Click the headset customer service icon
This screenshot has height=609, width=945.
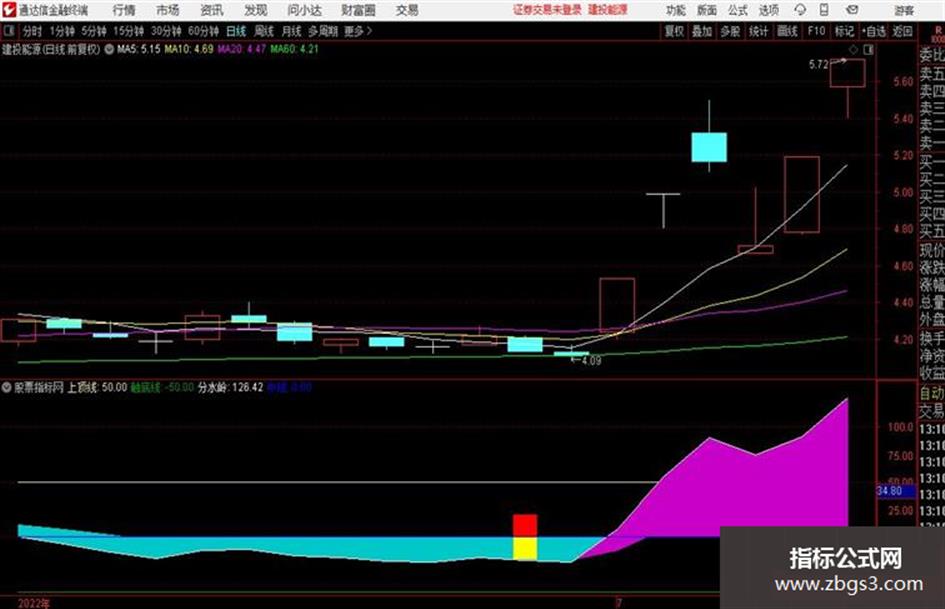(x=800, y=10)
